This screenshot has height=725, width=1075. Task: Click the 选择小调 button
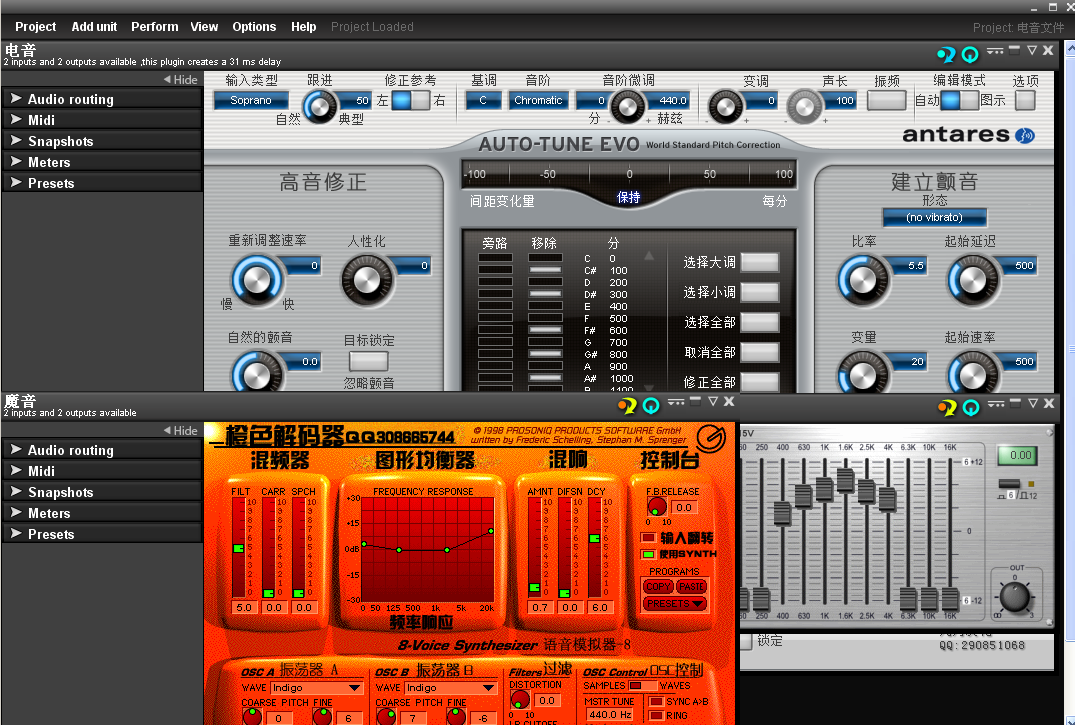(760, 292)
